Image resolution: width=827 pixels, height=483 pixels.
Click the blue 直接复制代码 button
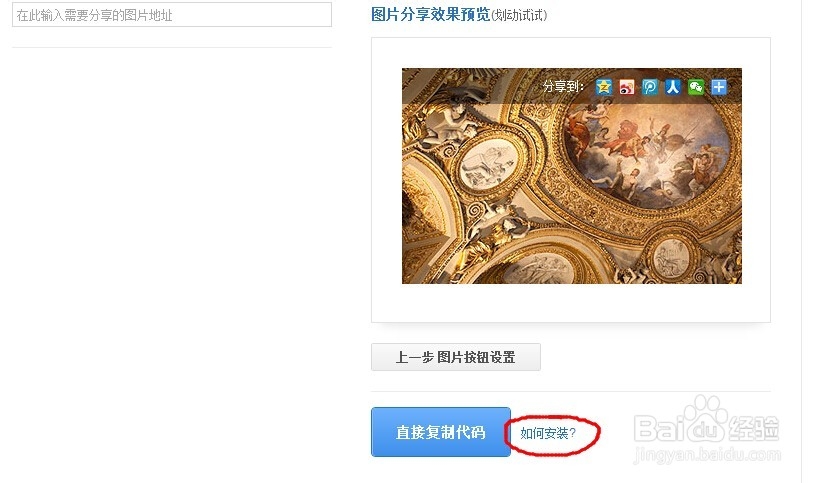(440, 432)
